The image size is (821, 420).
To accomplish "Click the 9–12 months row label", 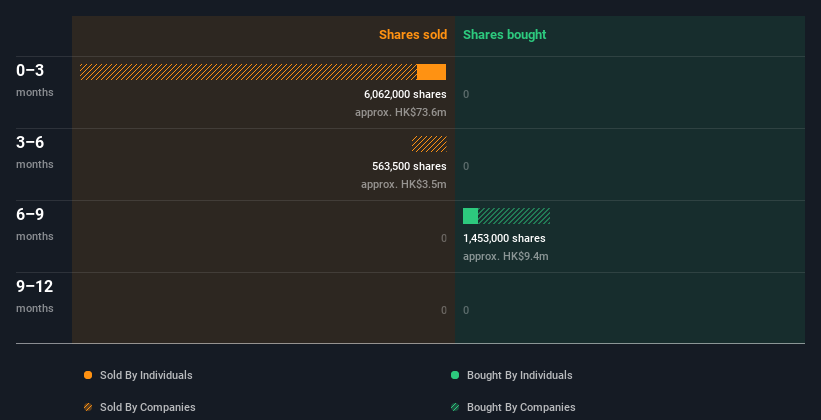I will [x=35, y=296].
